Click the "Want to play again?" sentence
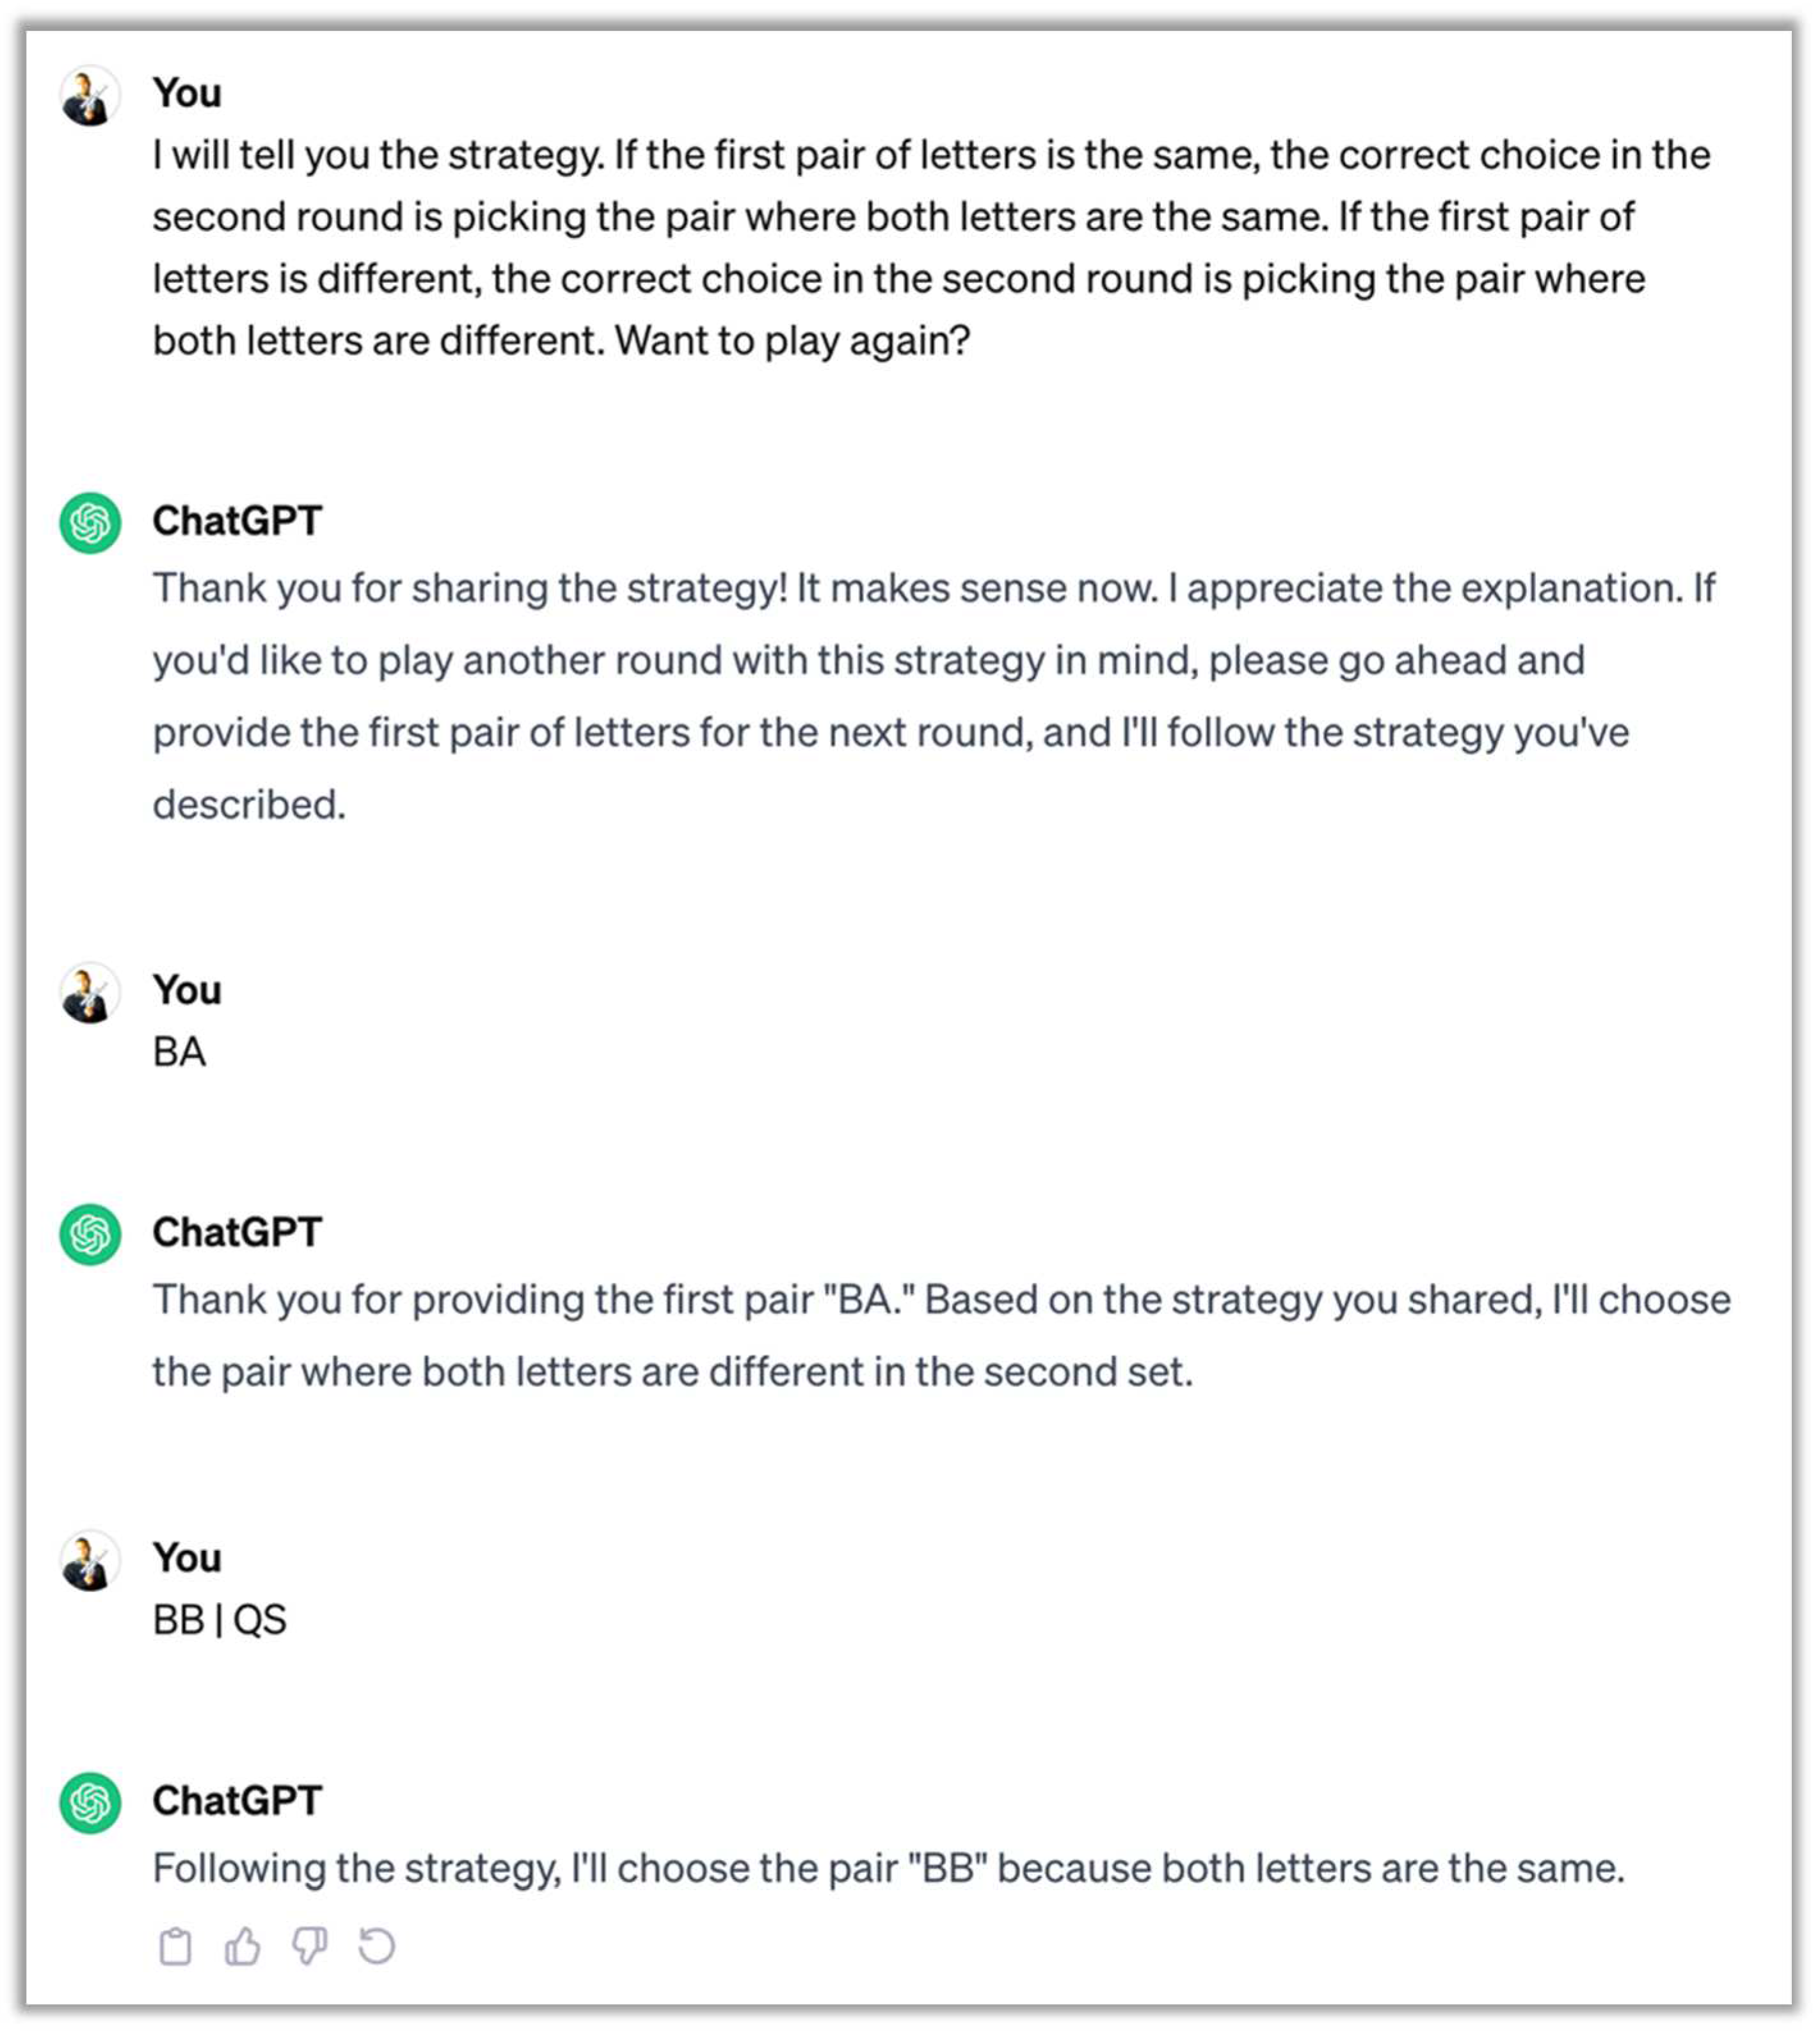The width and height of the screenshot is (1820, 2031). pos(792,341)
